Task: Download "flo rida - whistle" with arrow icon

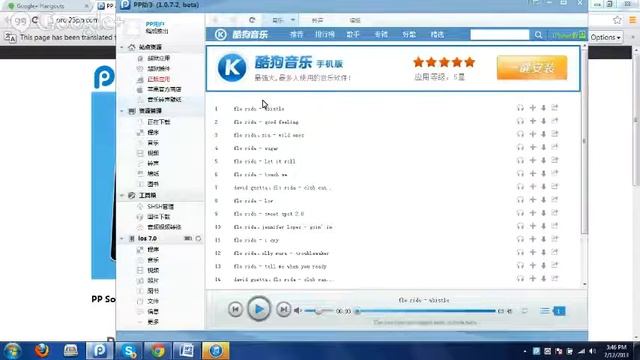Action: coord(543,108)
